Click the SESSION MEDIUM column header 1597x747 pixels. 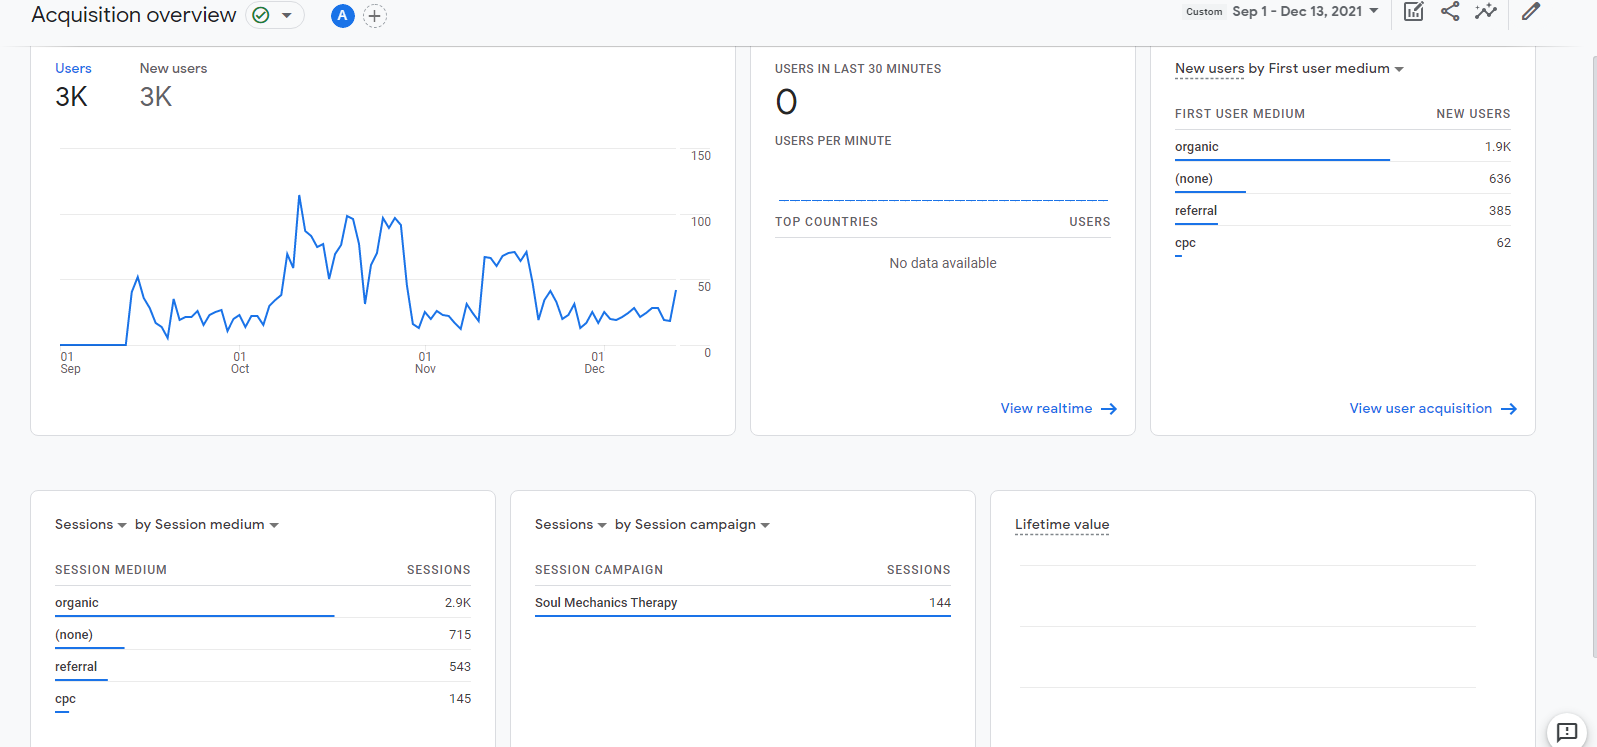tap(111, 570)
